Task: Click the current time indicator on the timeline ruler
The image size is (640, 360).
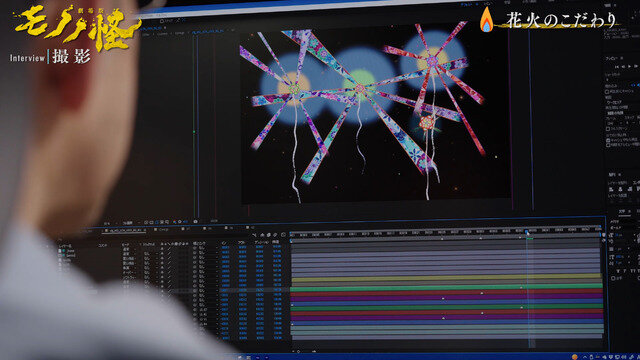Action: [527, 232]
